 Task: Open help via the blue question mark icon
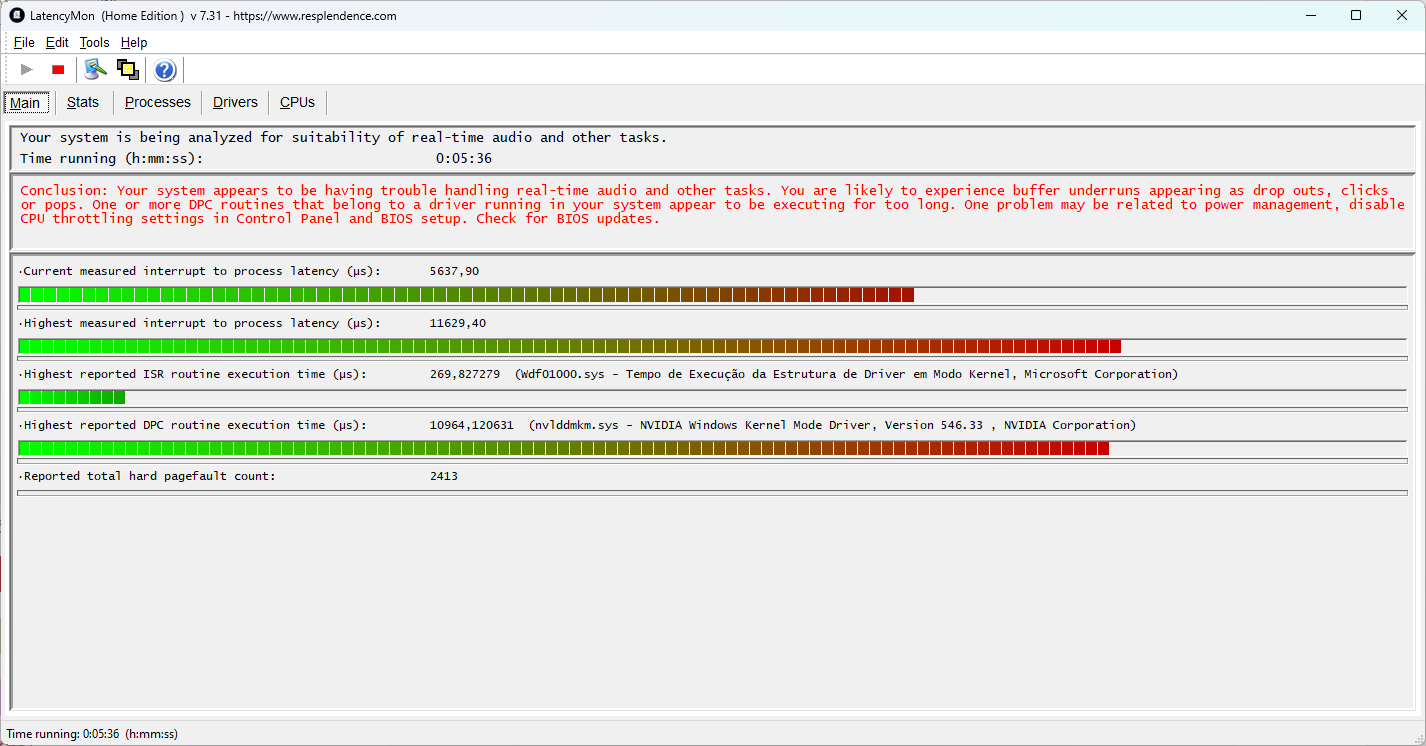click(165, 70)
